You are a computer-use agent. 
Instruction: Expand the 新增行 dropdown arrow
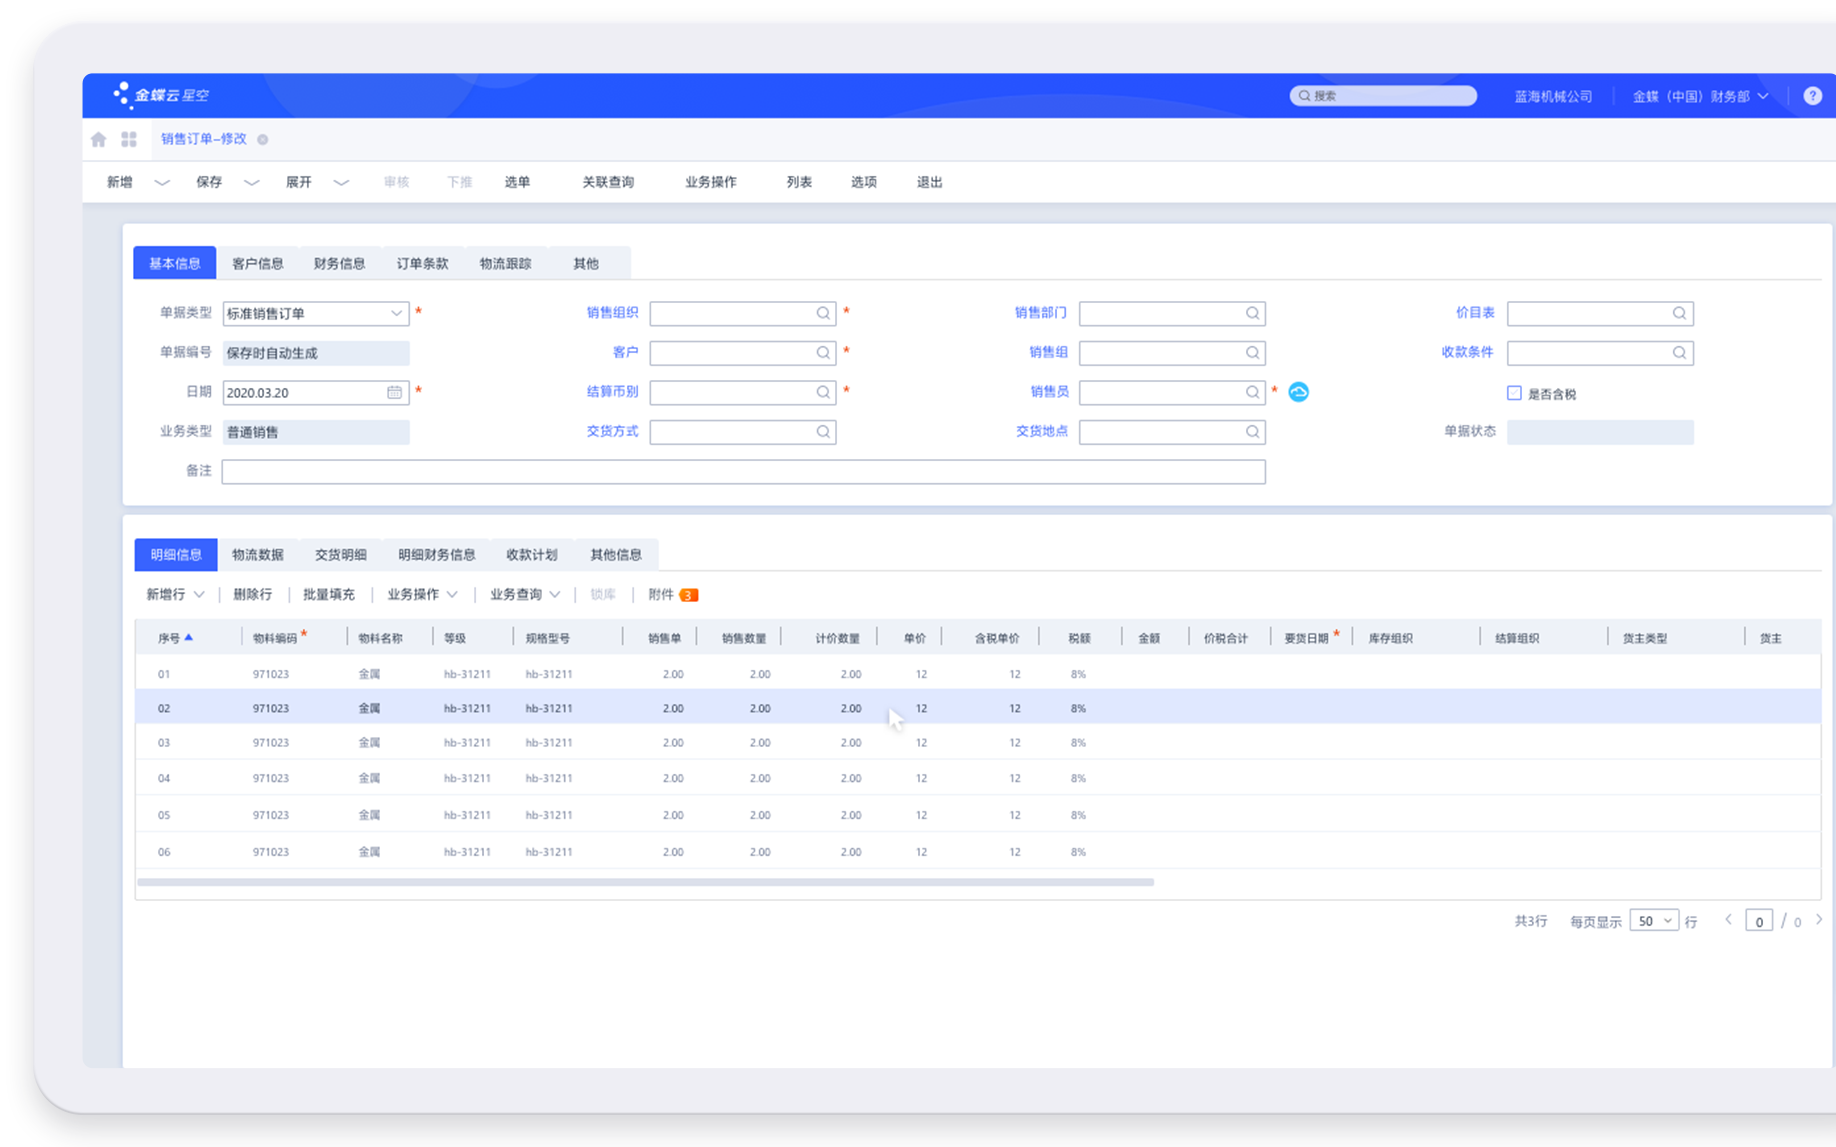click(x=199, y=595)
